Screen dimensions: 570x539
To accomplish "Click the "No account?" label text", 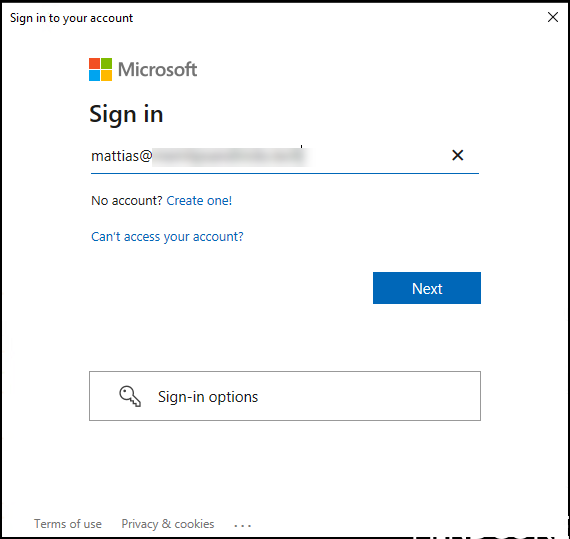I will click(x=127, y=201).
